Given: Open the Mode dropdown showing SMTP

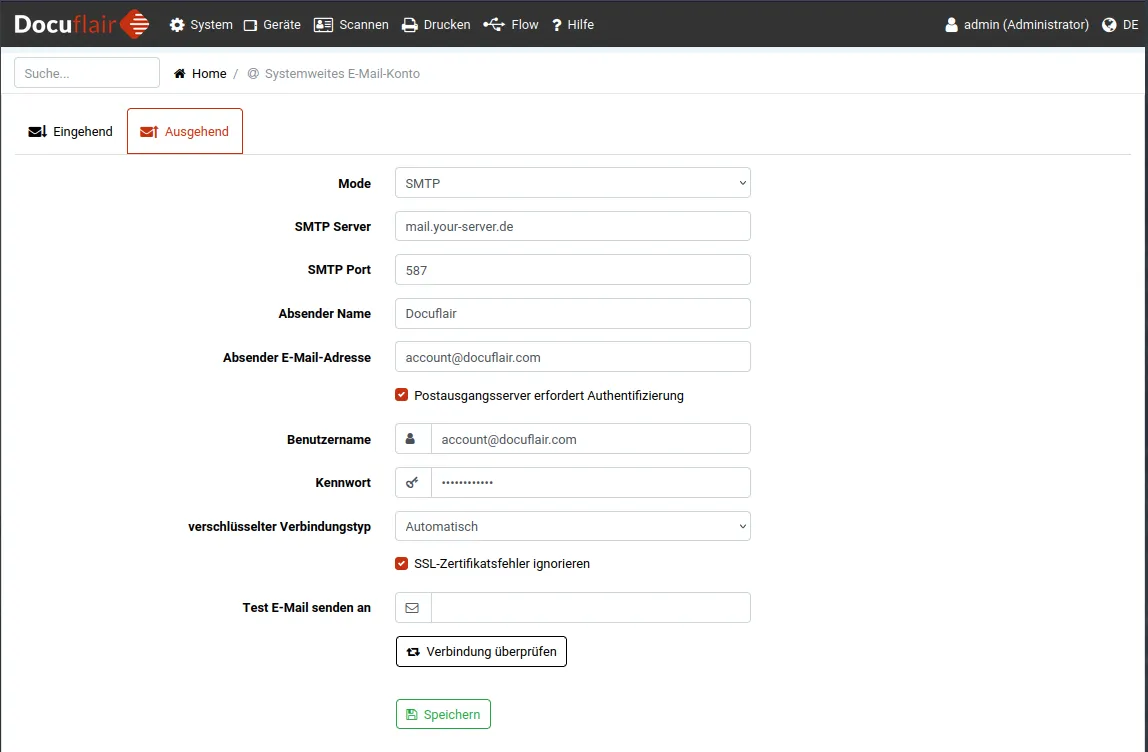Looking at the screenshot, I should pyautogui.click(x=572, y=183).
